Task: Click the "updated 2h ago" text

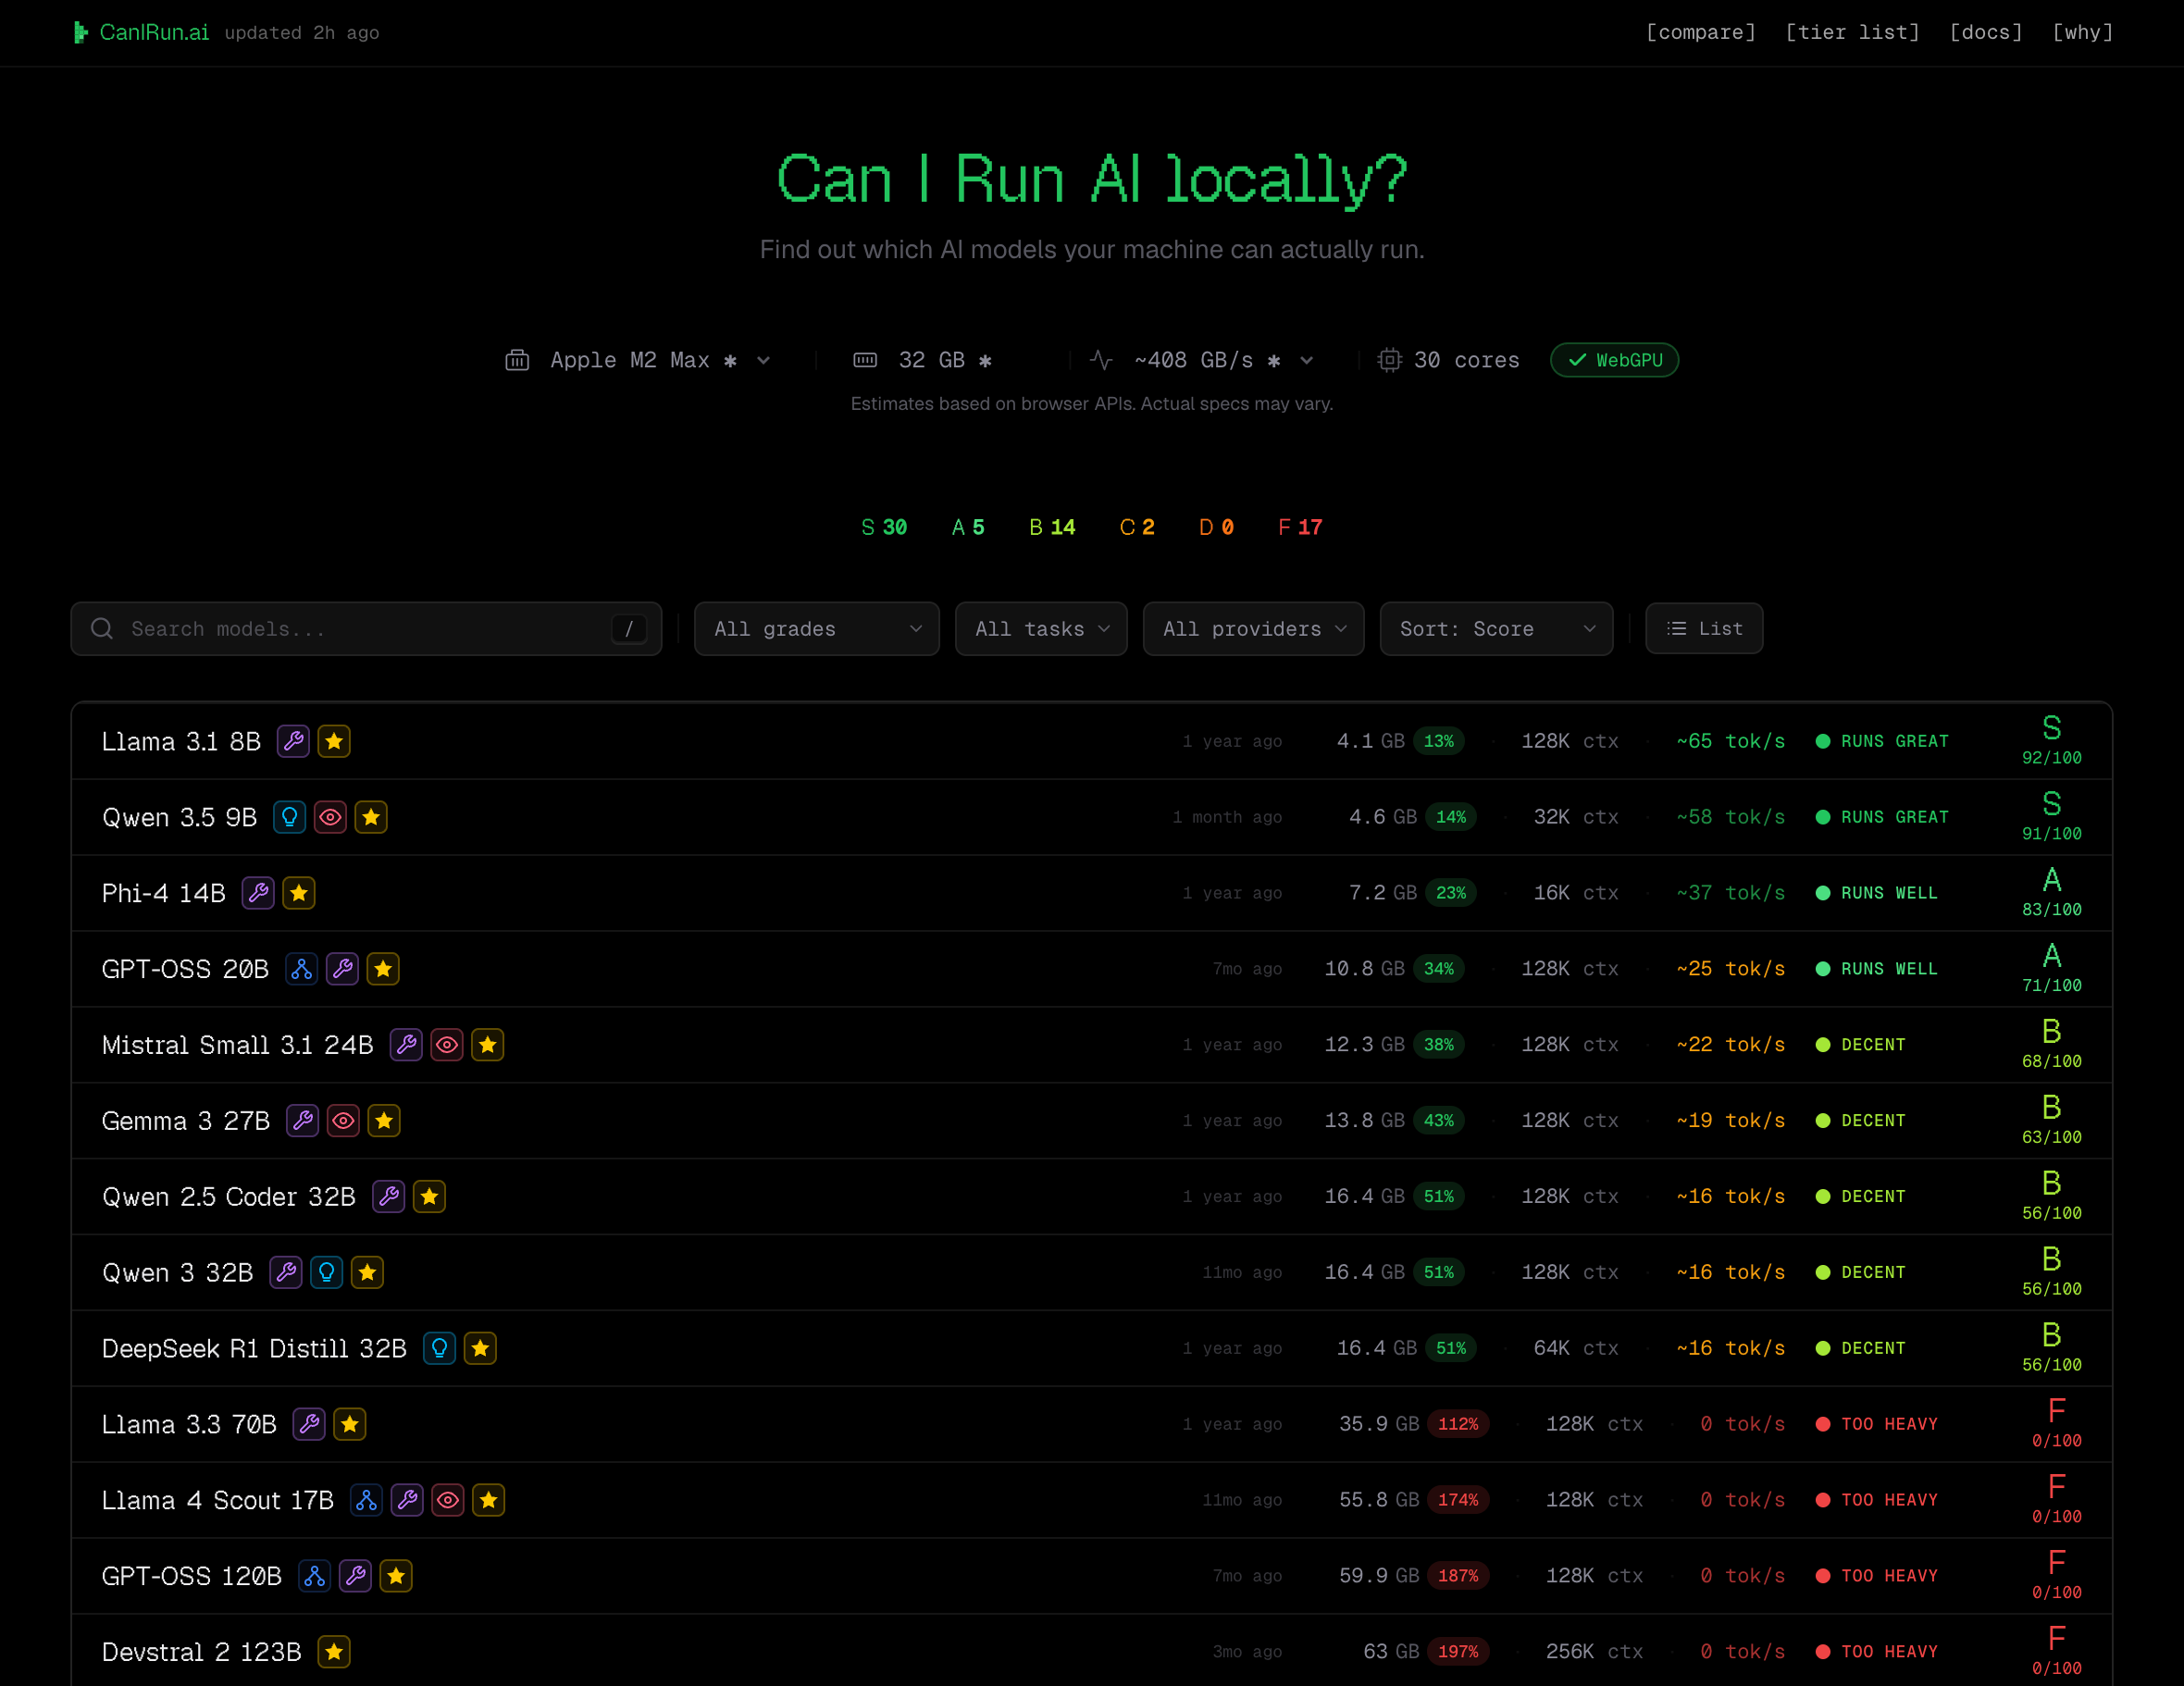Action: coord(302,33)
